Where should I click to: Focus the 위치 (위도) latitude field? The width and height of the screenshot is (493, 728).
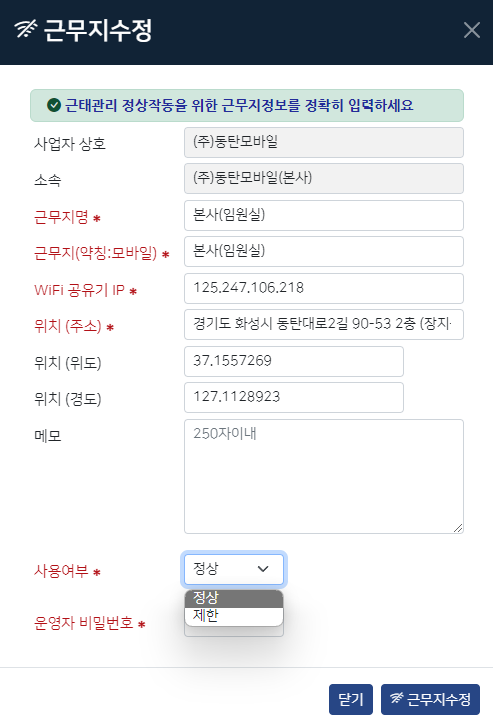(x=294, y=361)
